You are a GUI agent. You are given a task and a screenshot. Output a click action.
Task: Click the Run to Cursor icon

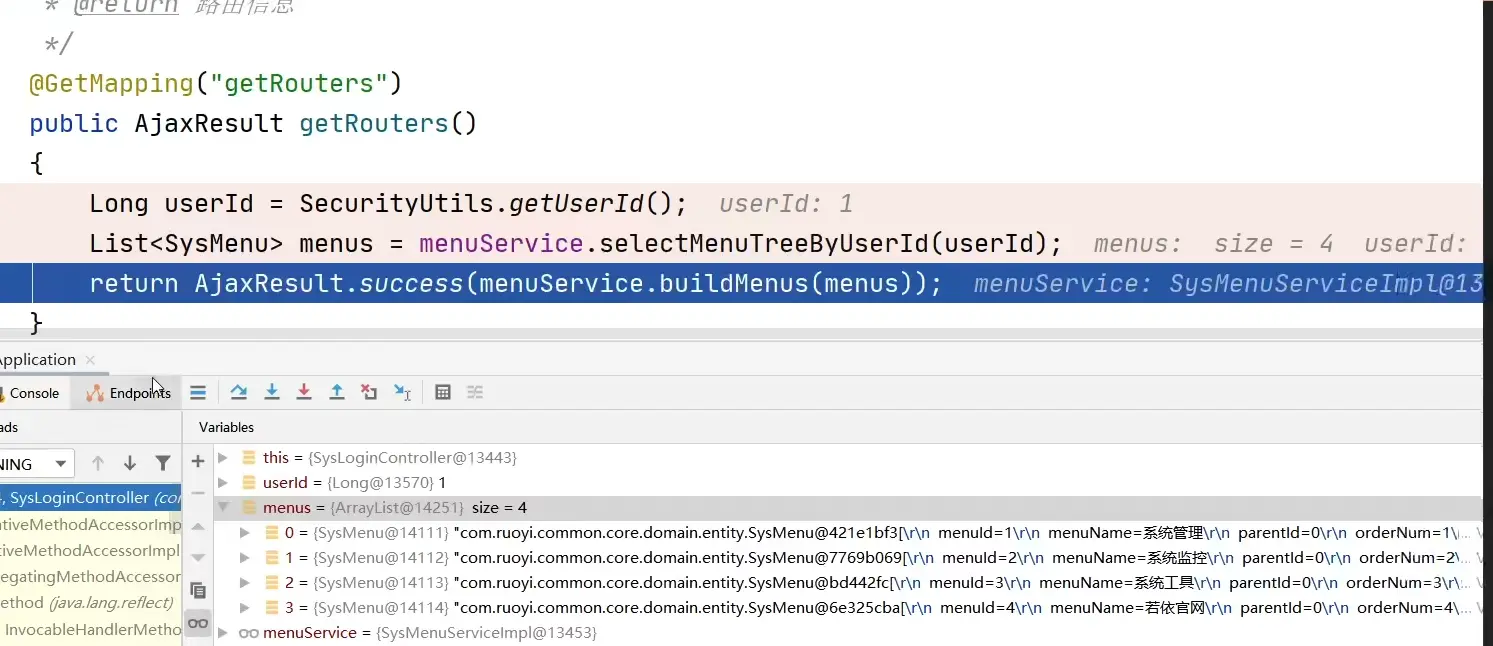coord(402,393)
